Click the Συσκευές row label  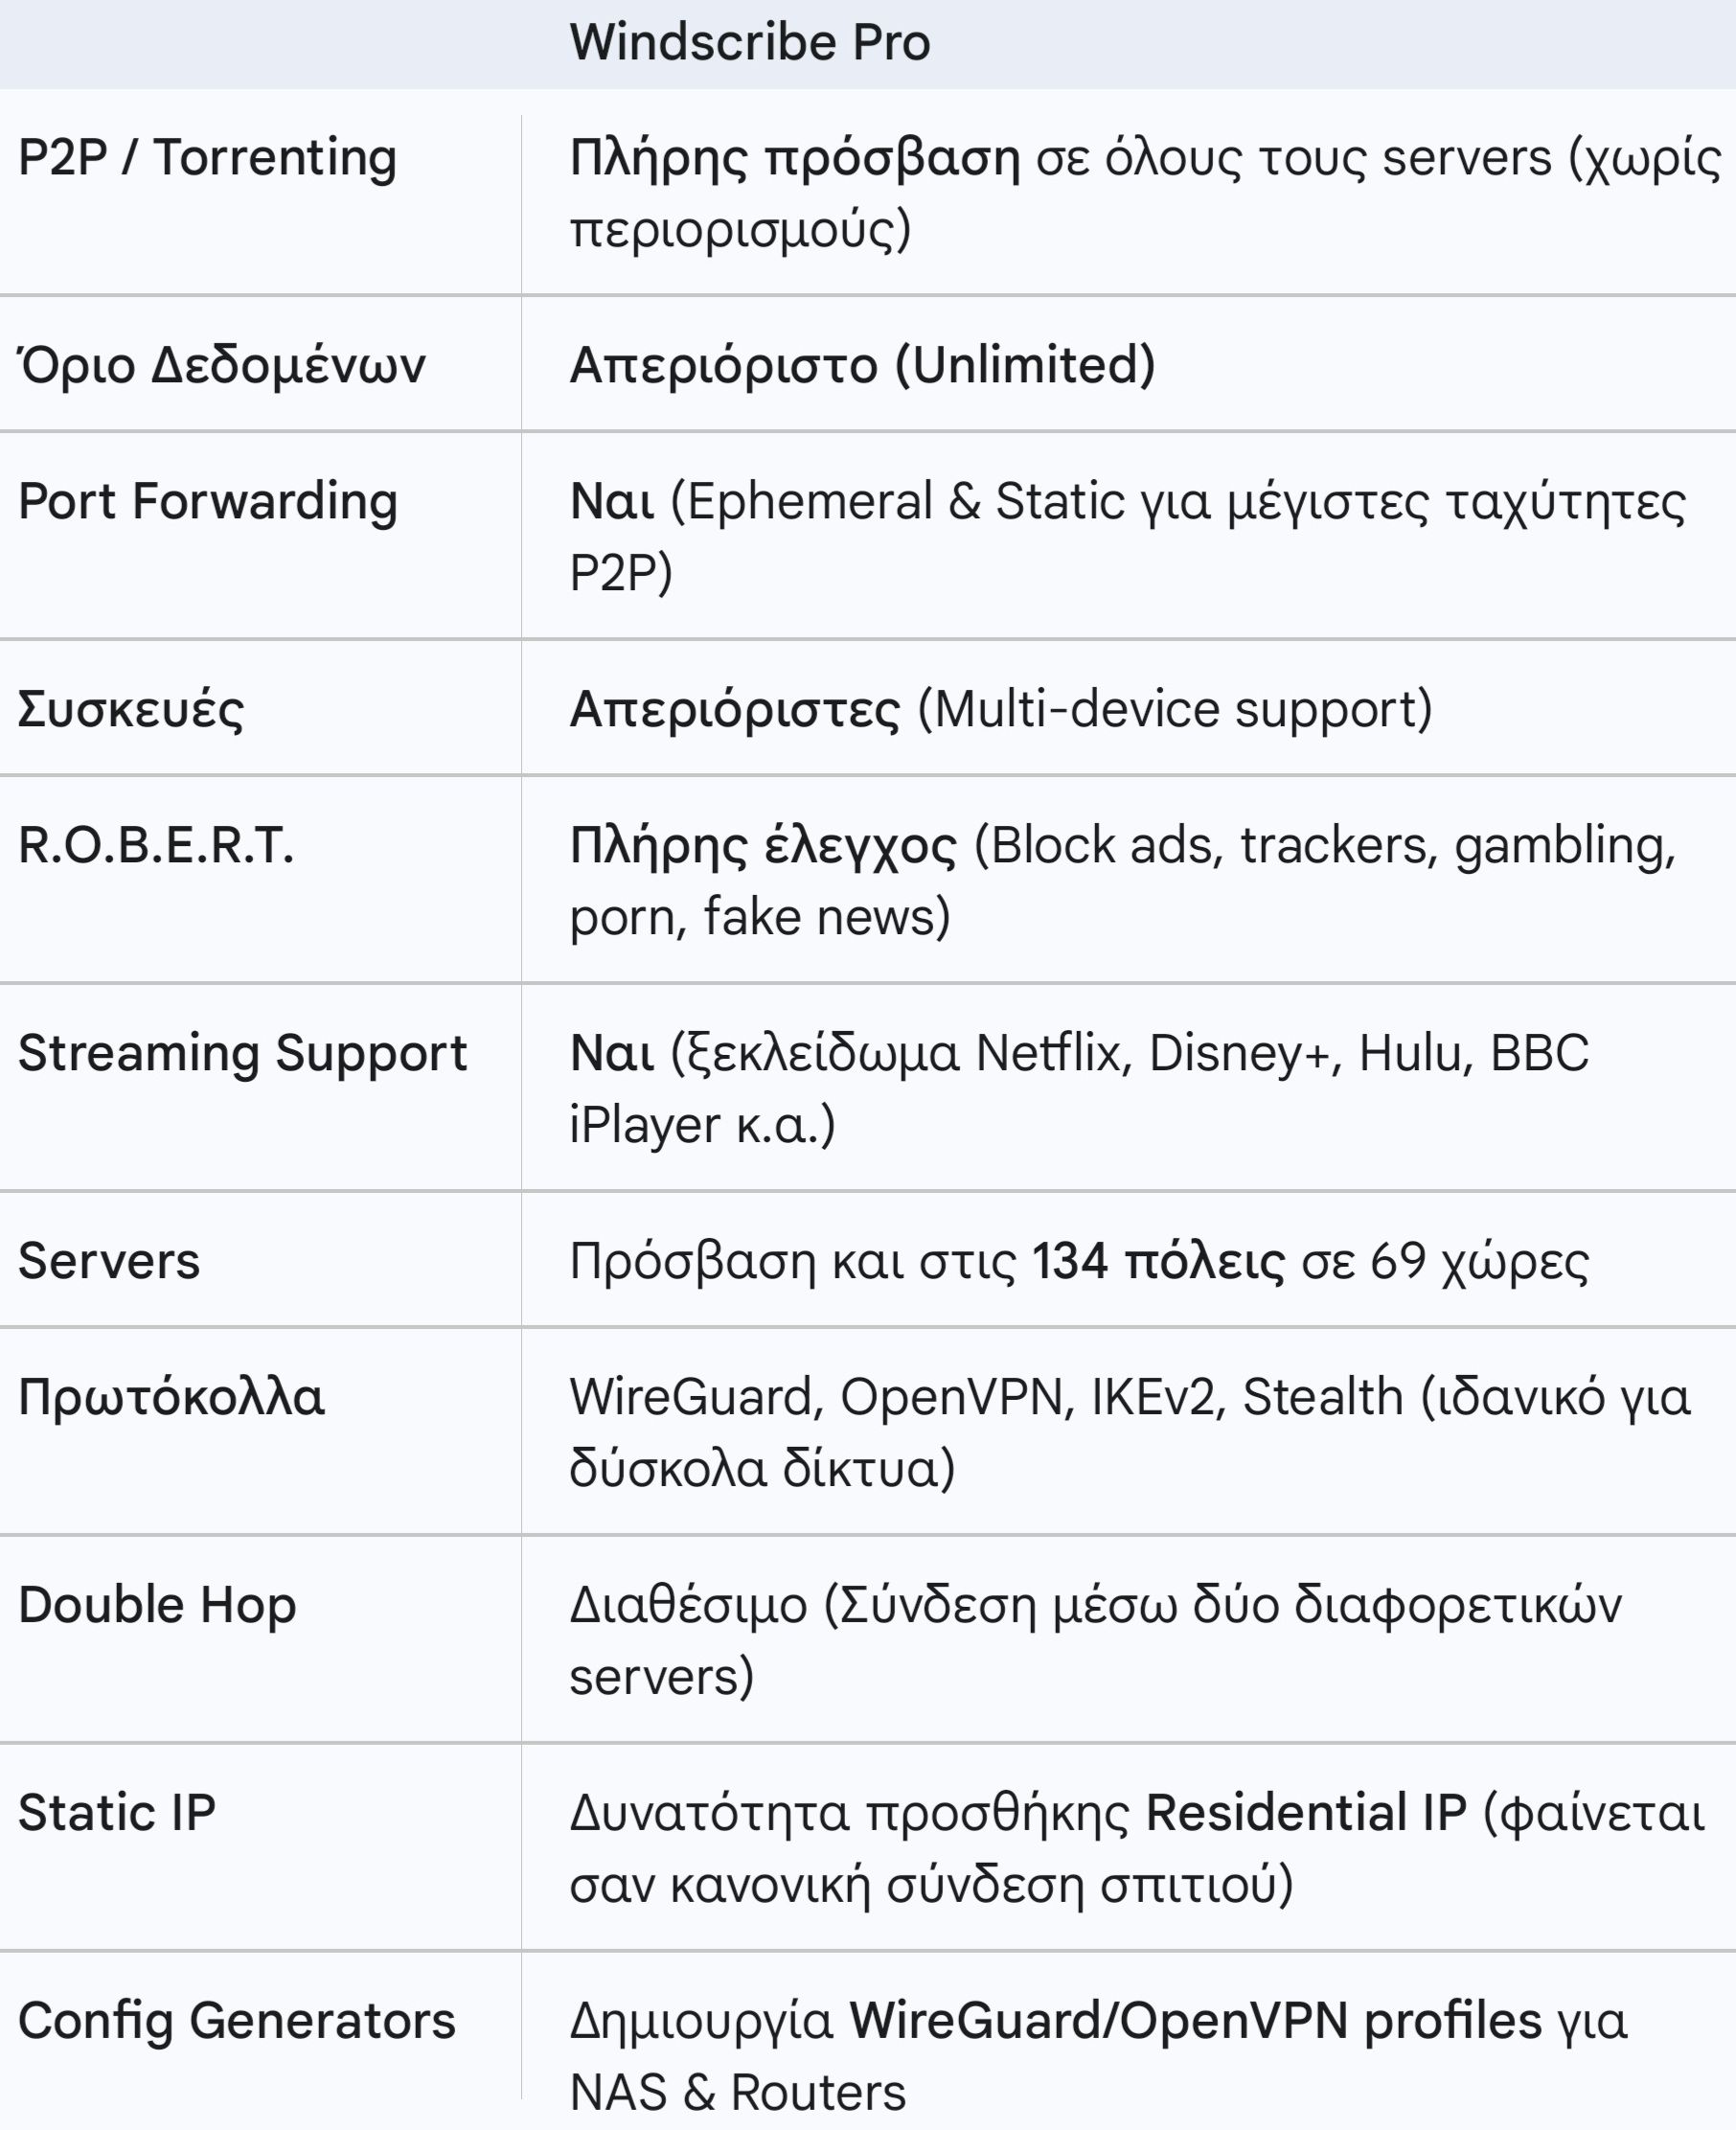(x=131, y=709)
